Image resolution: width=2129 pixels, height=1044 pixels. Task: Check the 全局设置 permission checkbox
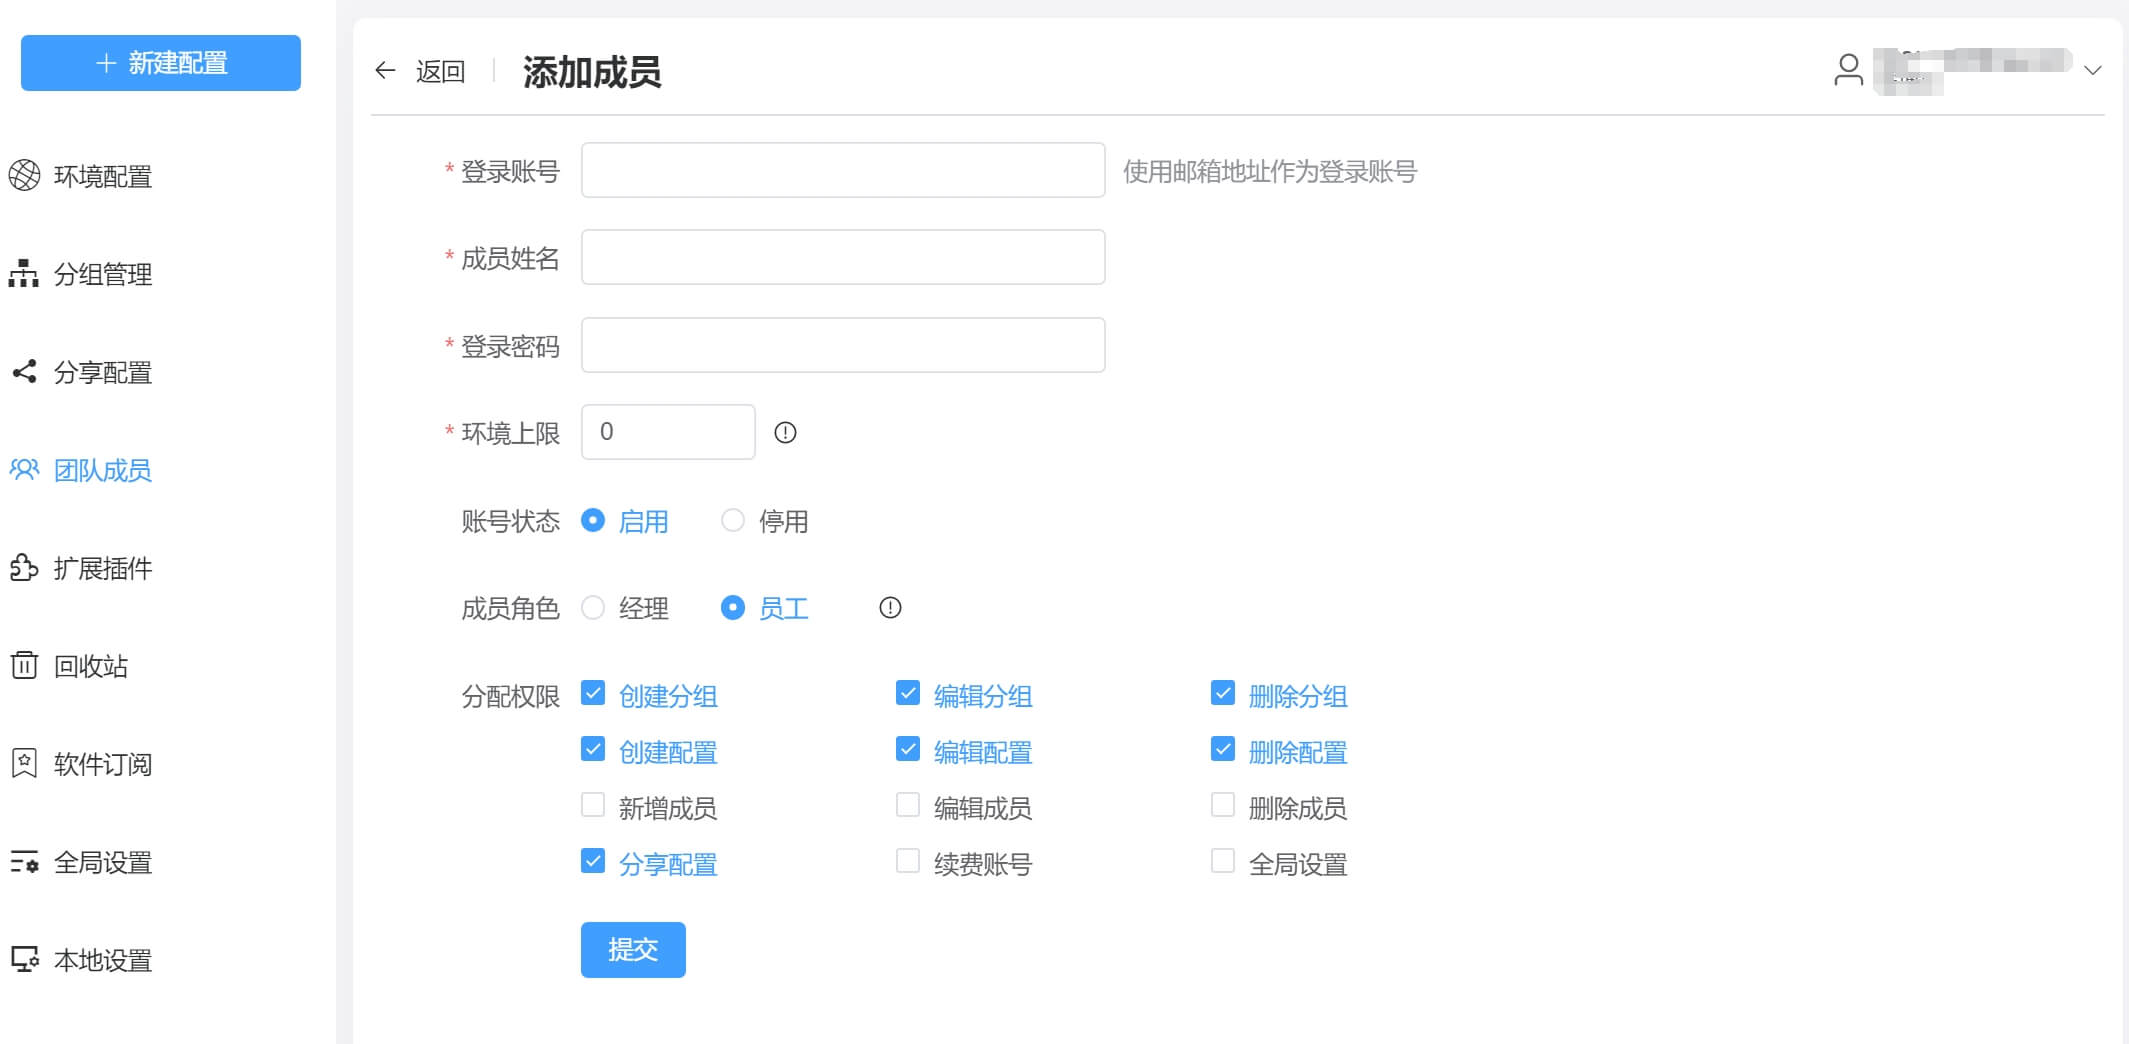point(1222,861)
